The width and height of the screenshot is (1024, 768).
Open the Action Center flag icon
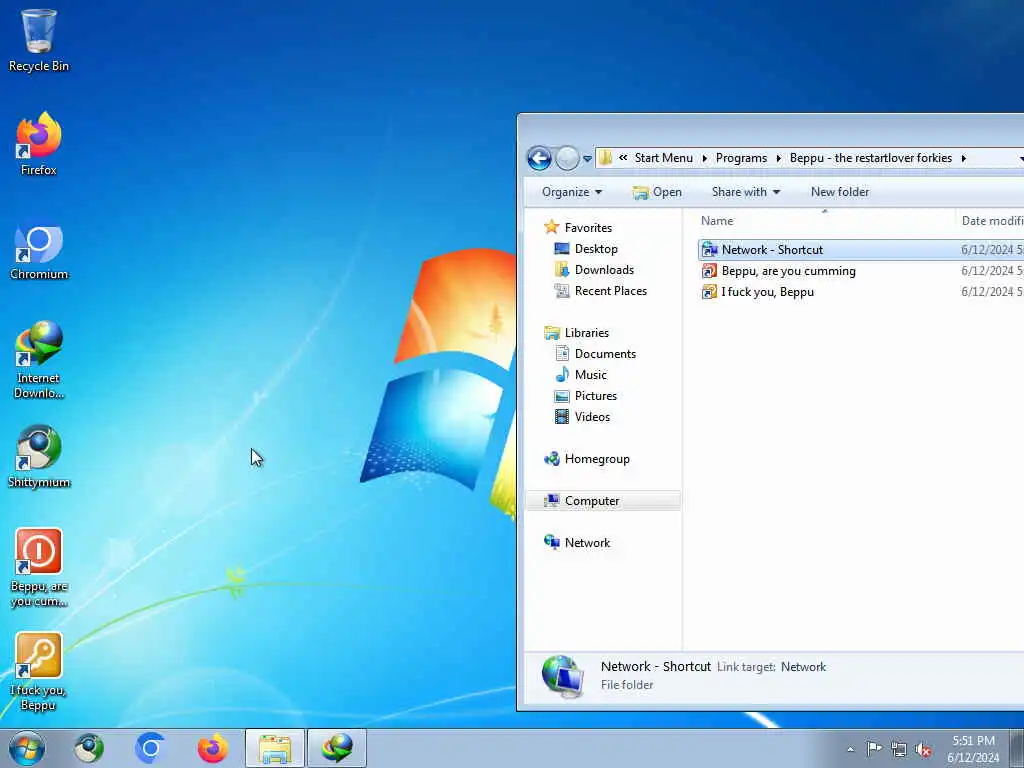[874, 748]
